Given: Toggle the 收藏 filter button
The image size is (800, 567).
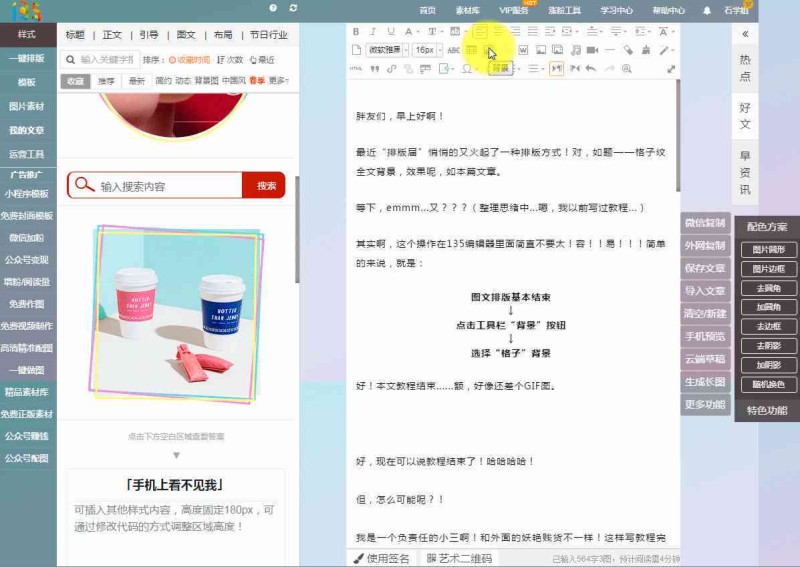Looking at the screenshot, I should click(x=76, y=81).
